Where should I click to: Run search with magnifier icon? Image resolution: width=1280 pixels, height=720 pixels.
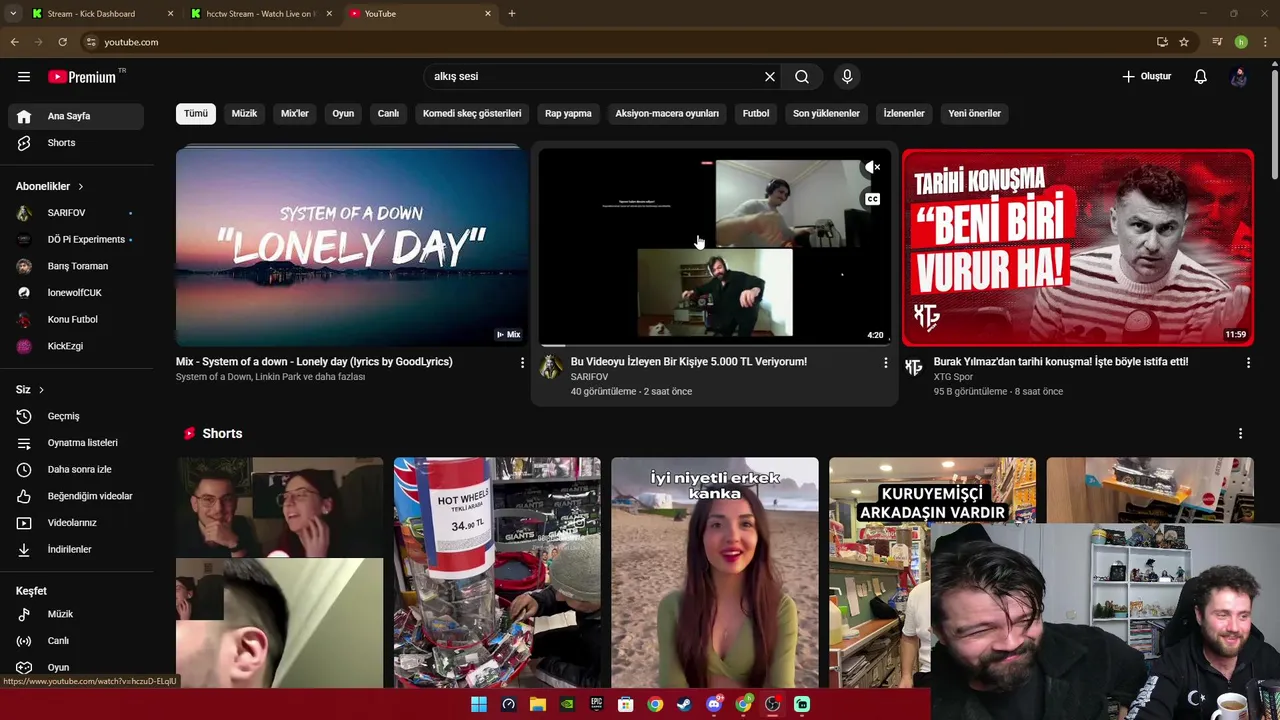click(x=802, y=77)
